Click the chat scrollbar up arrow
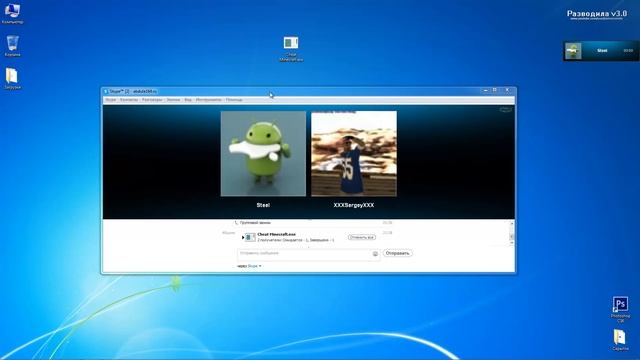640x360 pixels. (512, 223)
